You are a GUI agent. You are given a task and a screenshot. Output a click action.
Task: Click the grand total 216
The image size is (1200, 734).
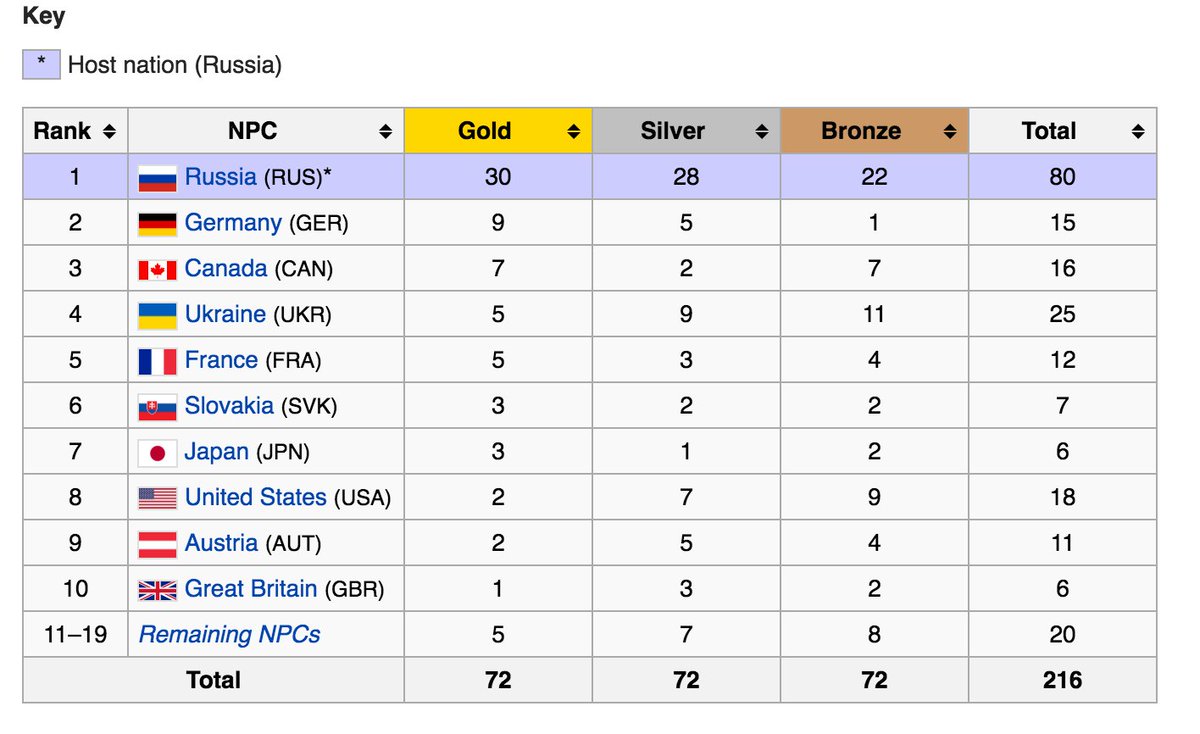coord(1062,681)
